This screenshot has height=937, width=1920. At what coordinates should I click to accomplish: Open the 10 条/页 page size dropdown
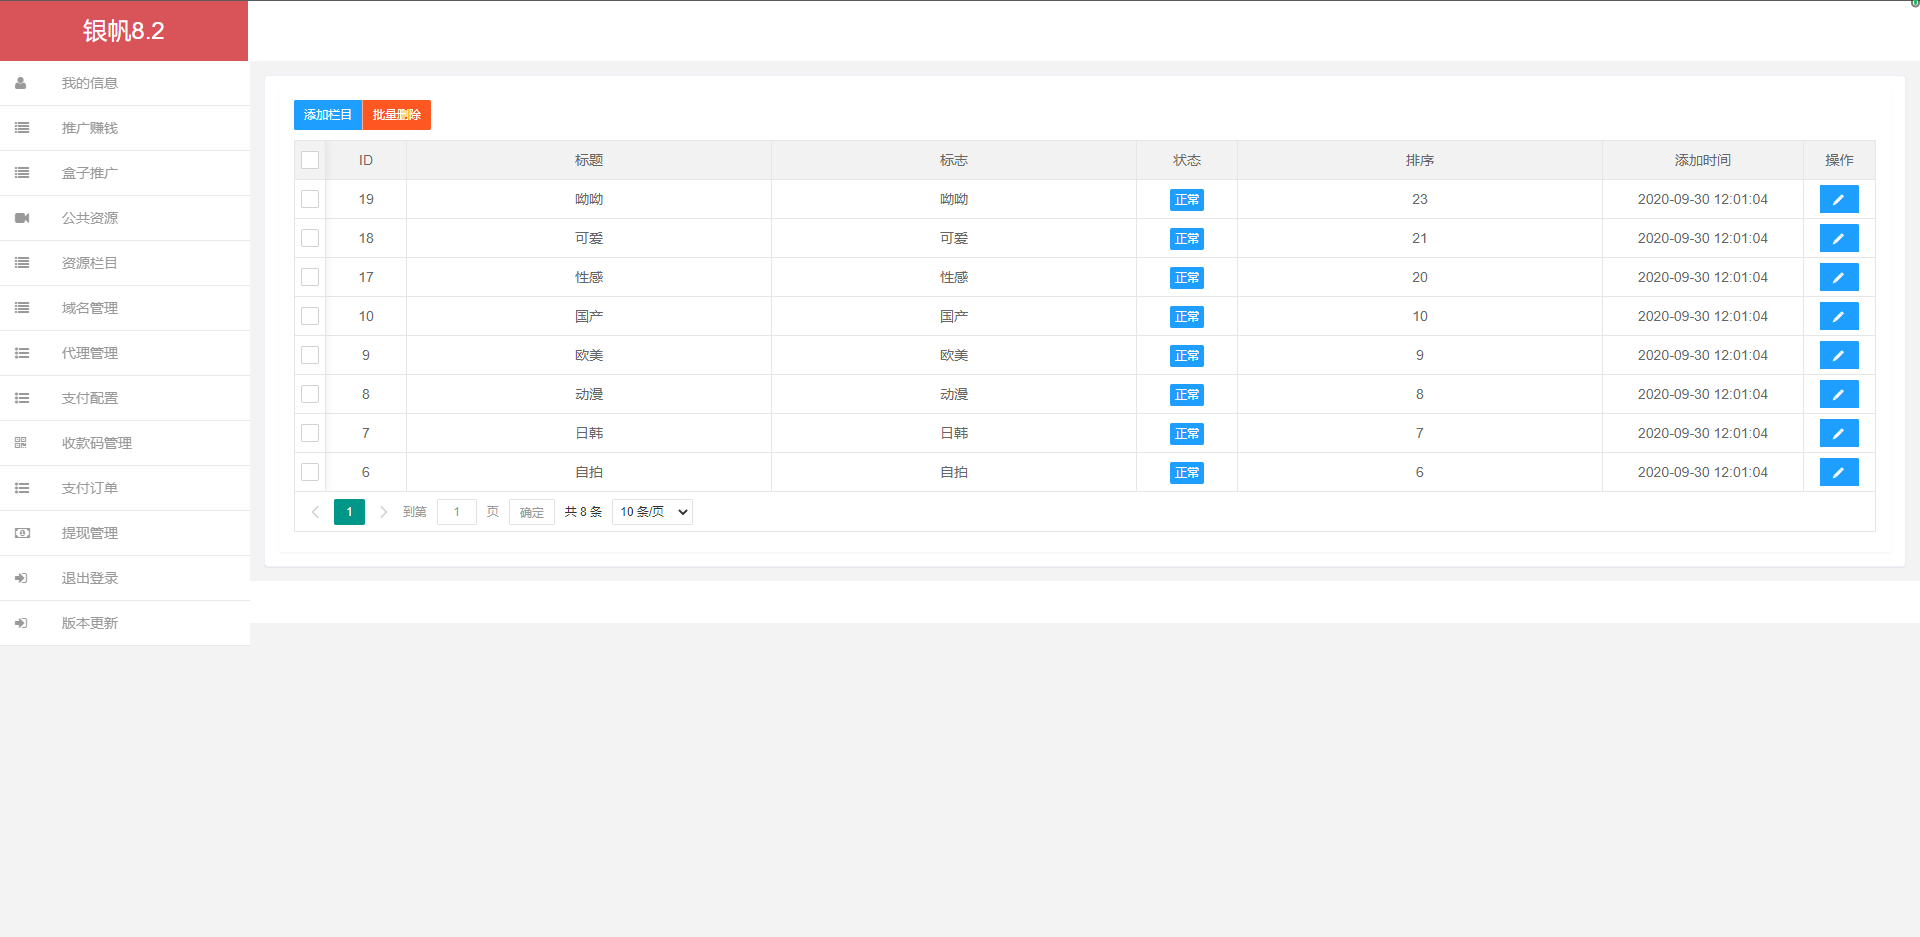652,512
